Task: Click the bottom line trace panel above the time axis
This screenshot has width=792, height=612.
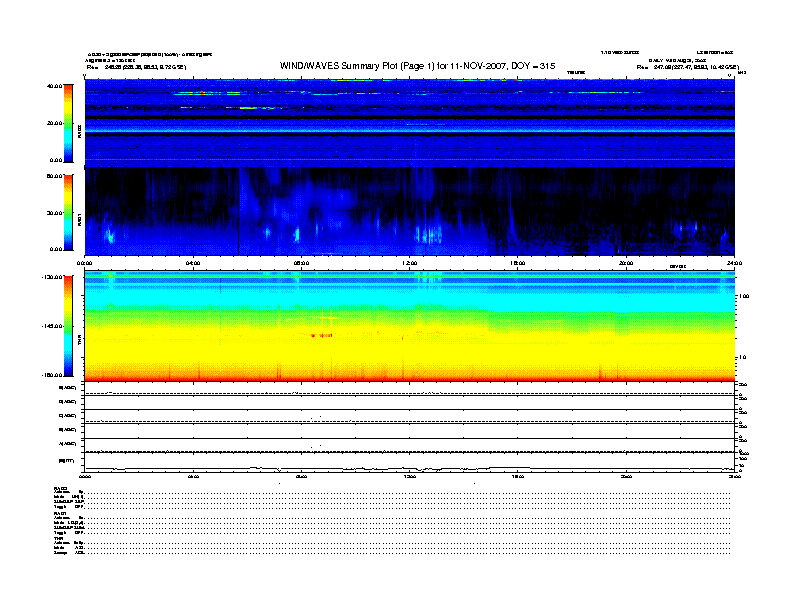Action: 410,462
